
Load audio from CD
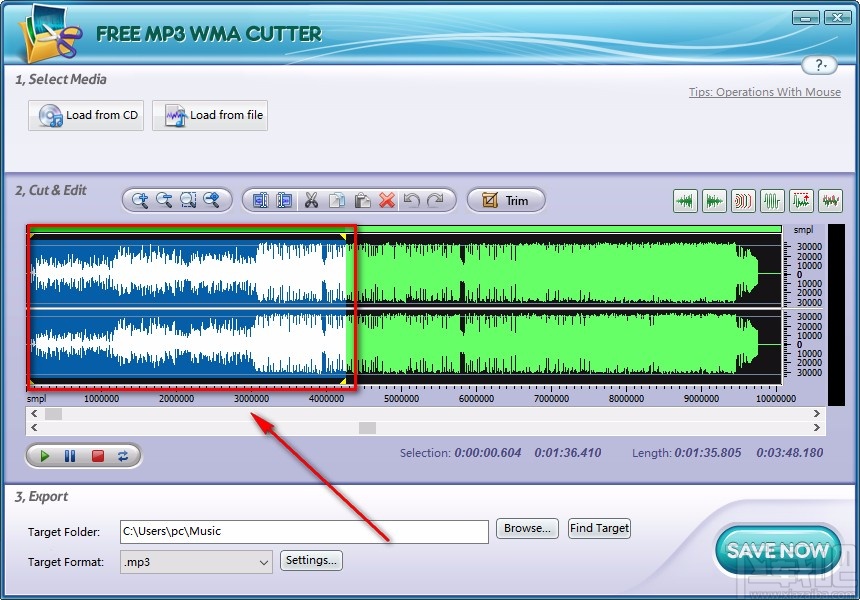click(86, 115)
